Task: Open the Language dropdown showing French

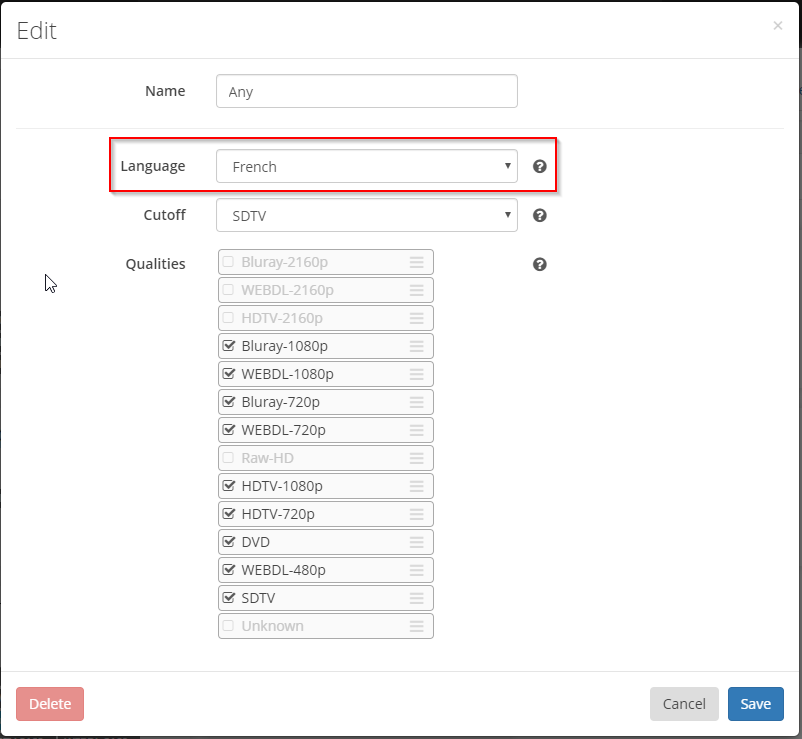Action: click(x=367, y=166)
